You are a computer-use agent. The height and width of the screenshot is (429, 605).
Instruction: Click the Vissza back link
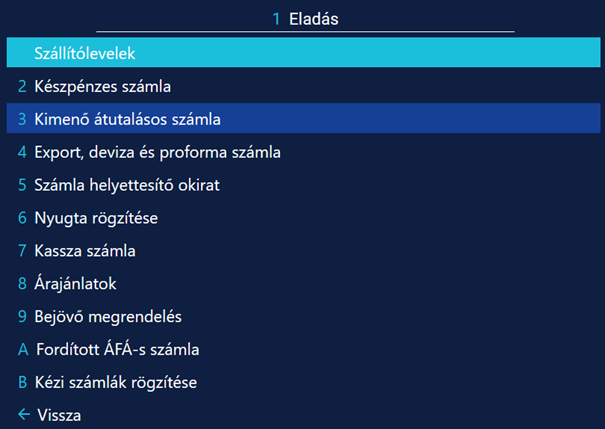click(x=59, y=415)
